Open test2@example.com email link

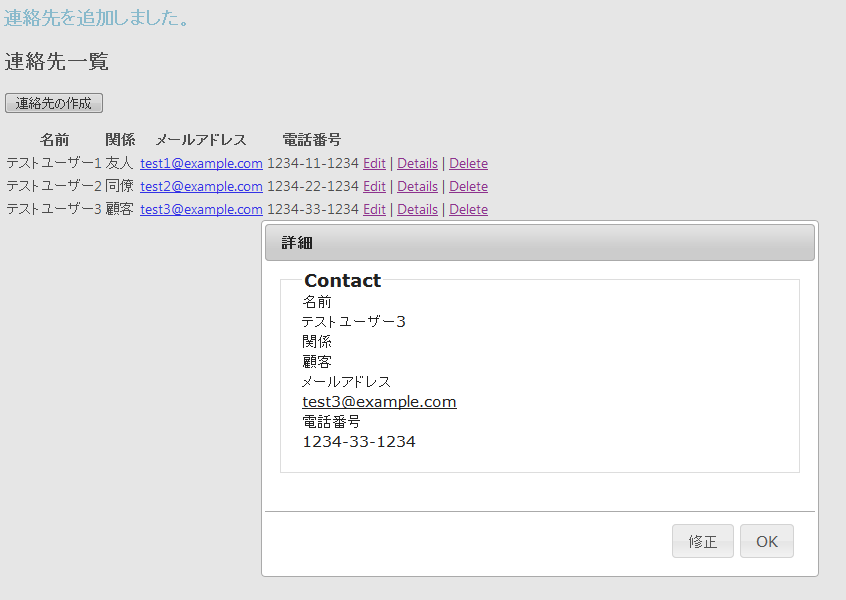click(x=201, y=187)
